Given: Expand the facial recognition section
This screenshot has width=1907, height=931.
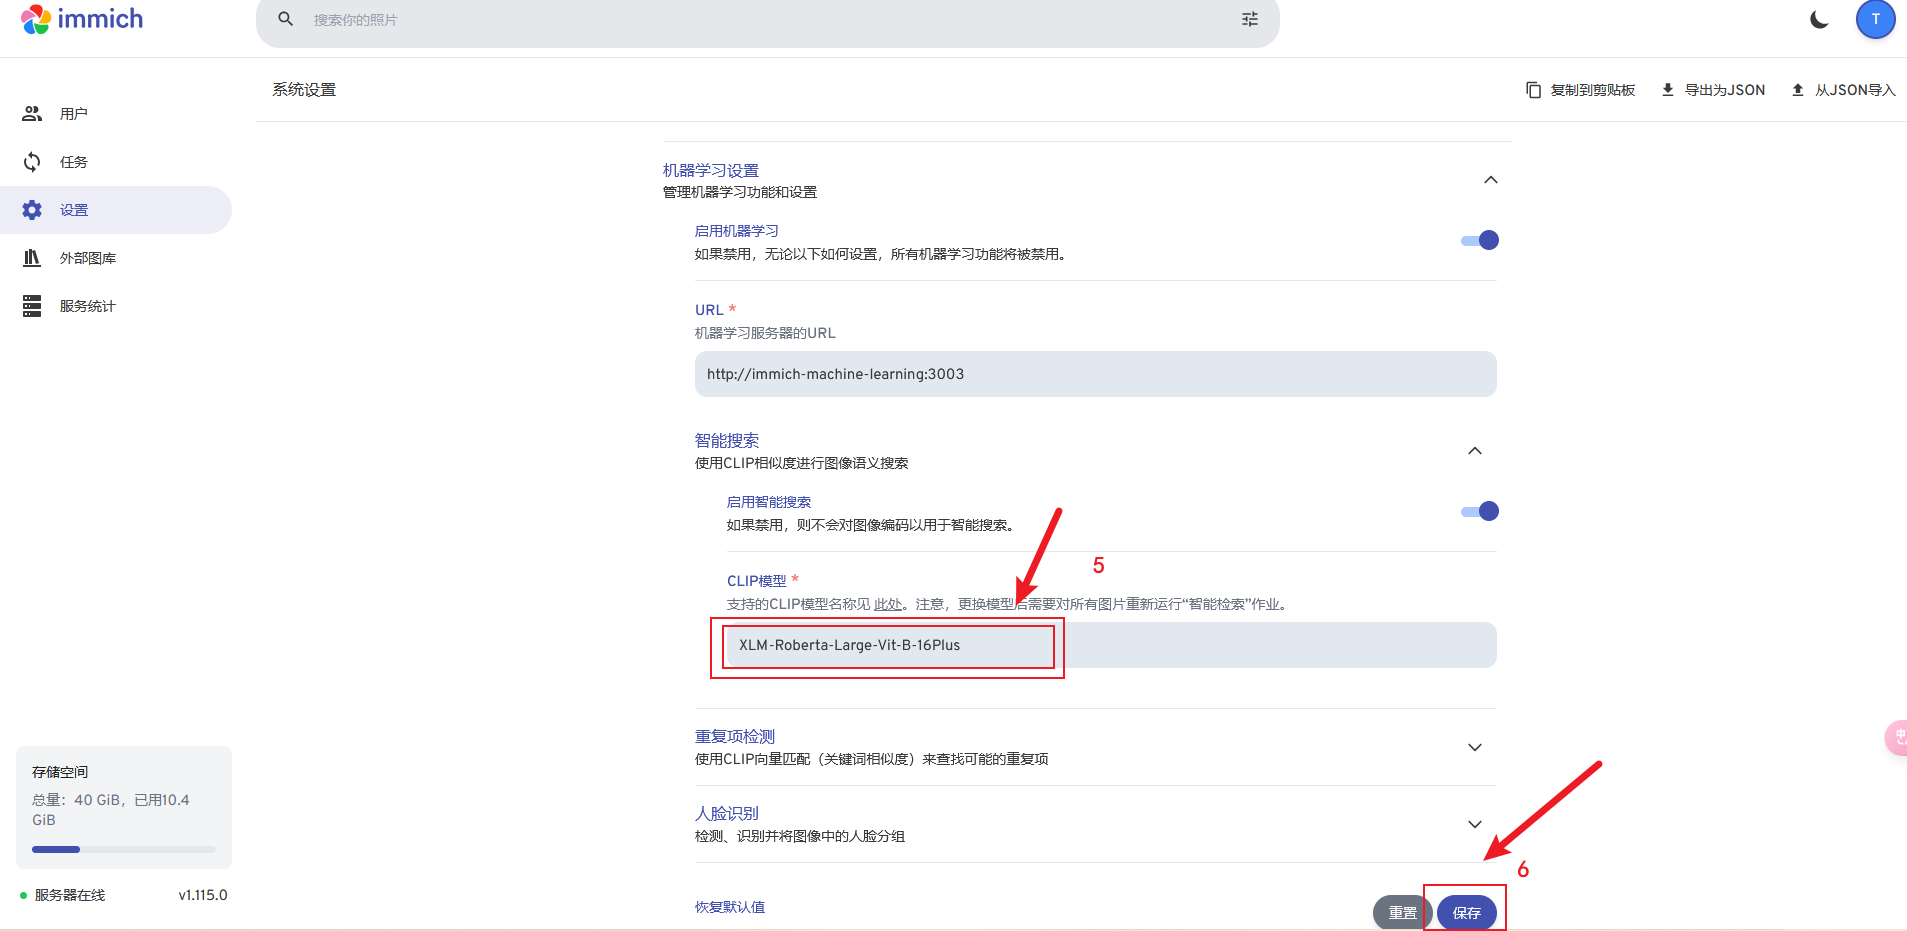Looking at the screenshot, I should (x=1474, y=824).
